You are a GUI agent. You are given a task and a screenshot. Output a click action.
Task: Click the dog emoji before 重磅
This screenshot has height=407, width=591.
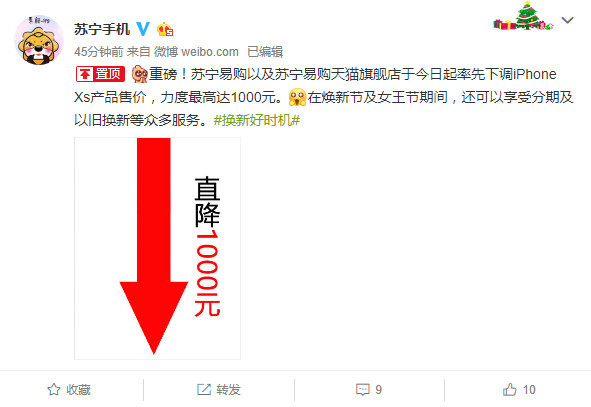[x=139, y=74]
